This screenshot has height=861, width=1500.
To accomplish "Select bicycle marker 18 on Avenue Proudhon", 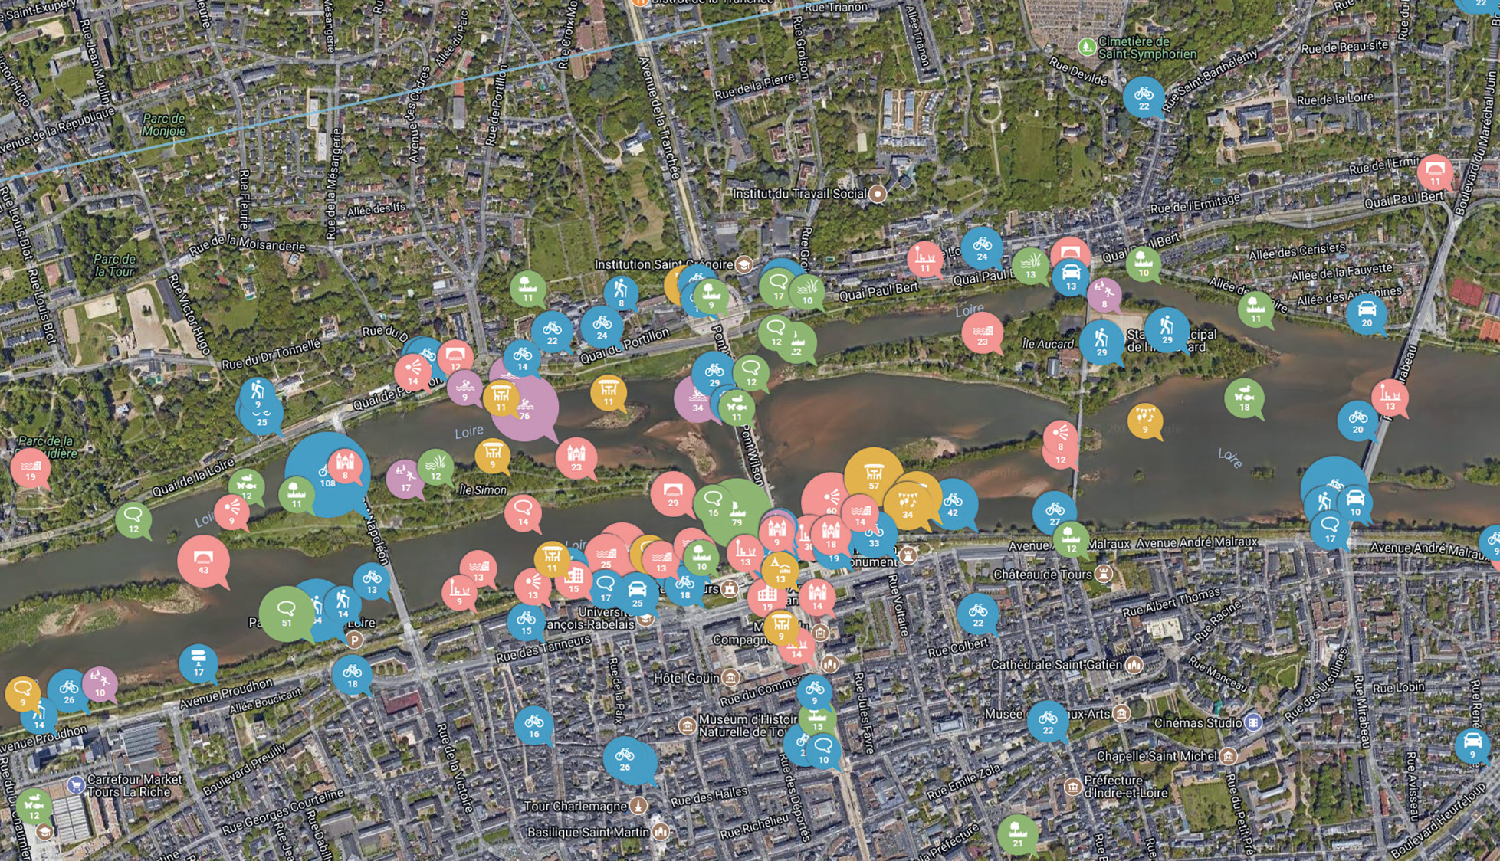I will click(x=352, y=674).
